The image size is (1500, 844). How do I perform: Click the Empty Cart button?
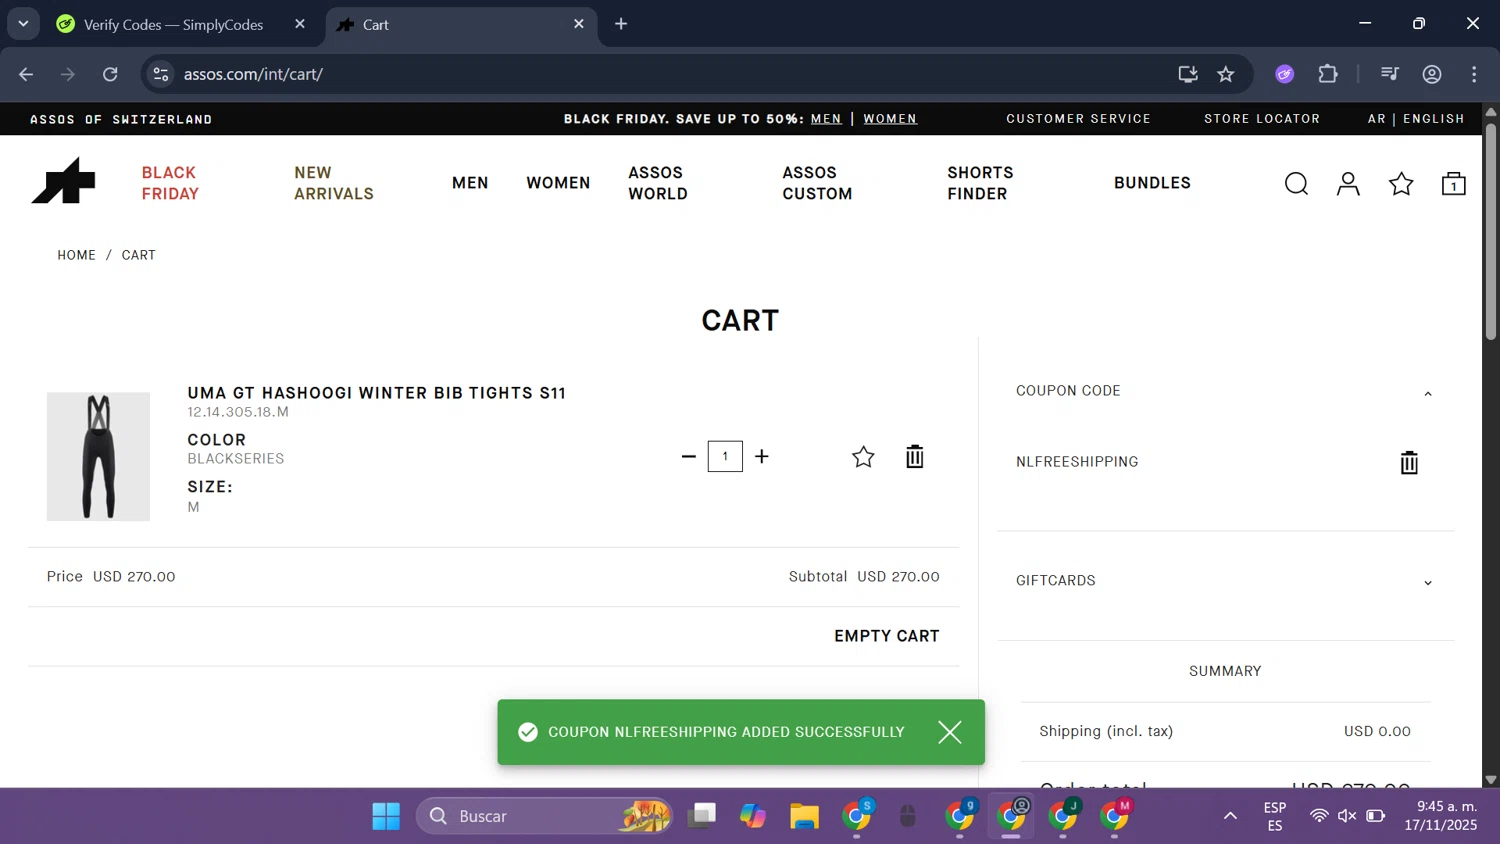pyautogui.click(x=887, y=636)
